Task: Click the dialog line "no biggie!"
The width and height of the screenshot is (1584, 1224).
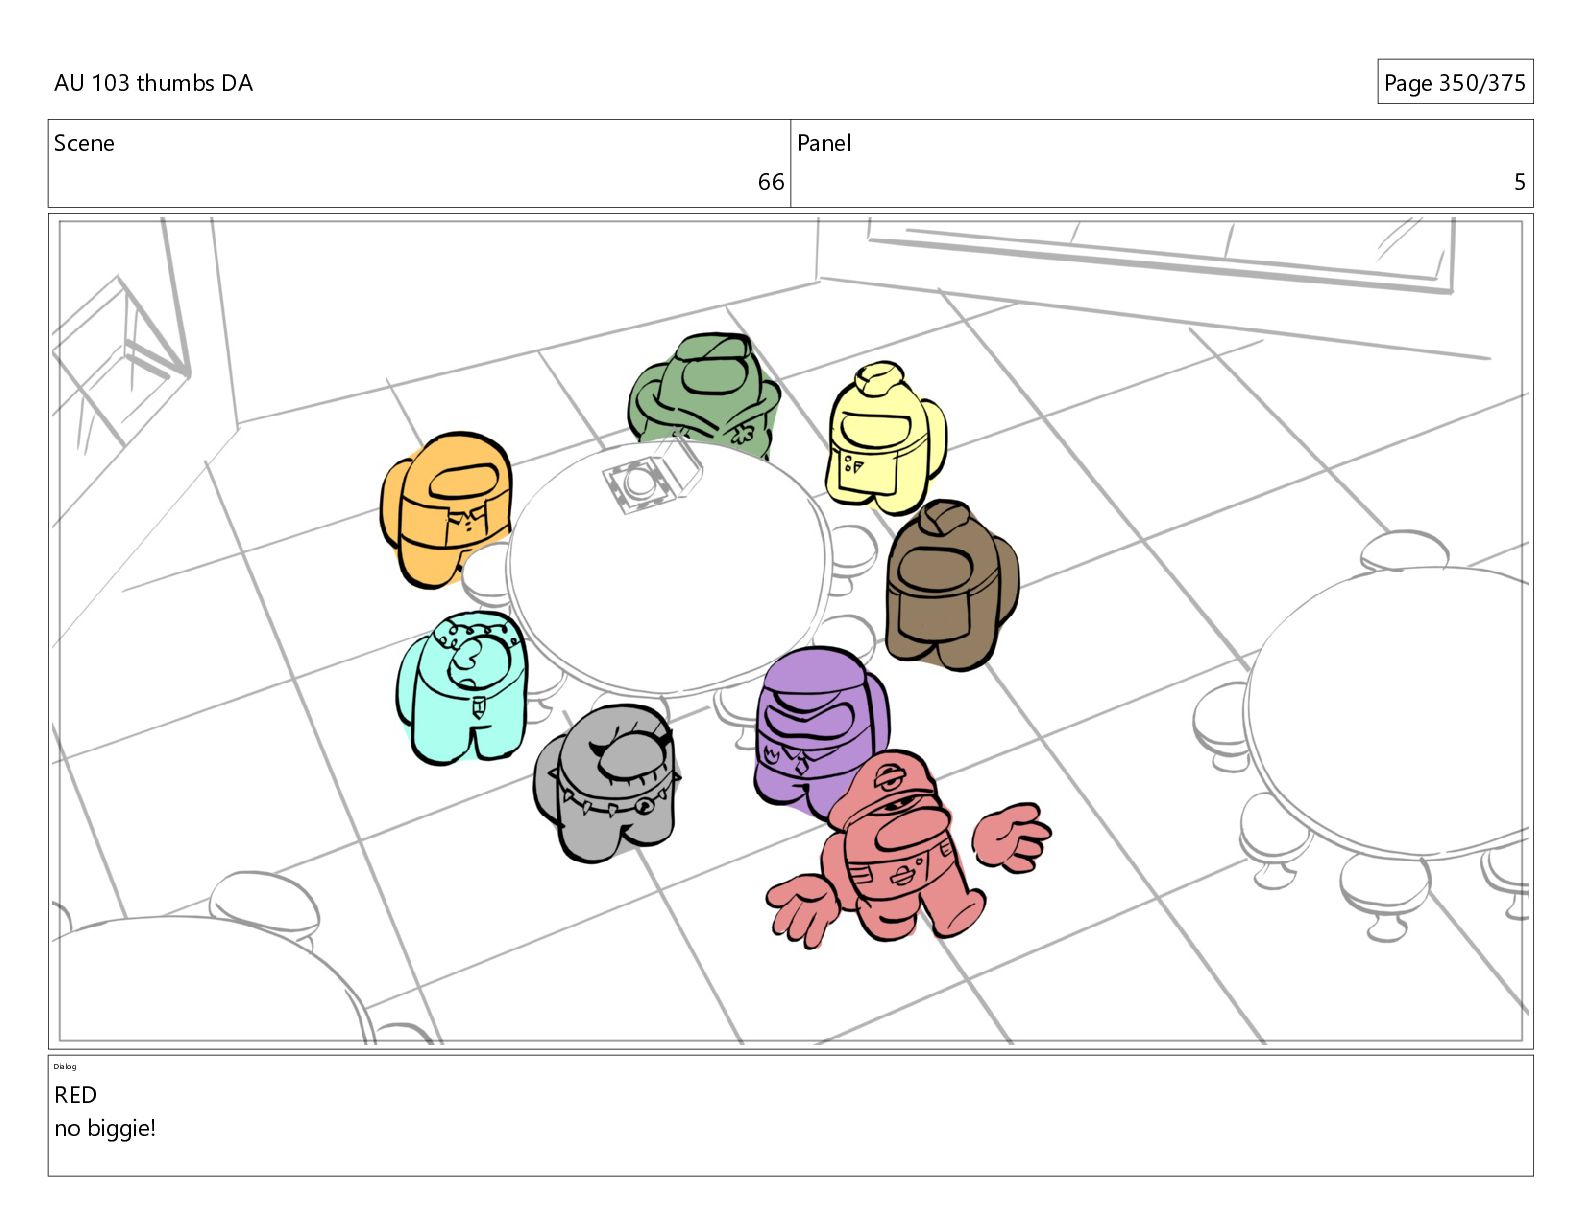Action: pyautogui.click(x=105, y=1129)
